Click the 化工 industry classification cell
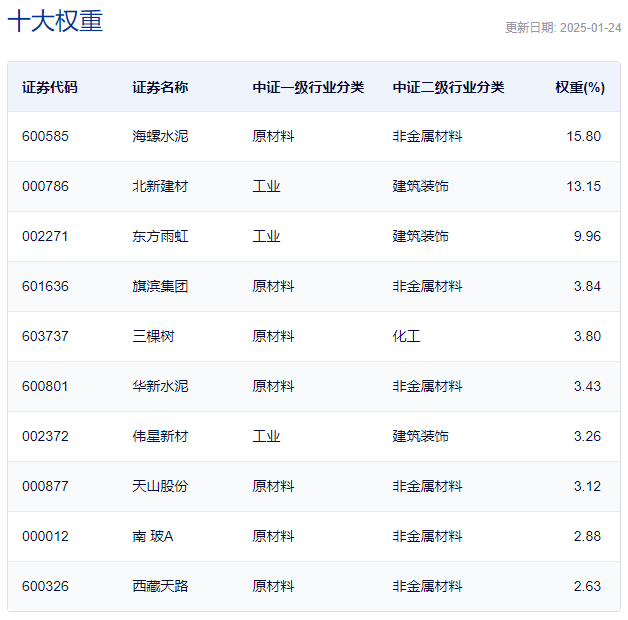This screenshot has height=620, width=628. coord(406,336)
